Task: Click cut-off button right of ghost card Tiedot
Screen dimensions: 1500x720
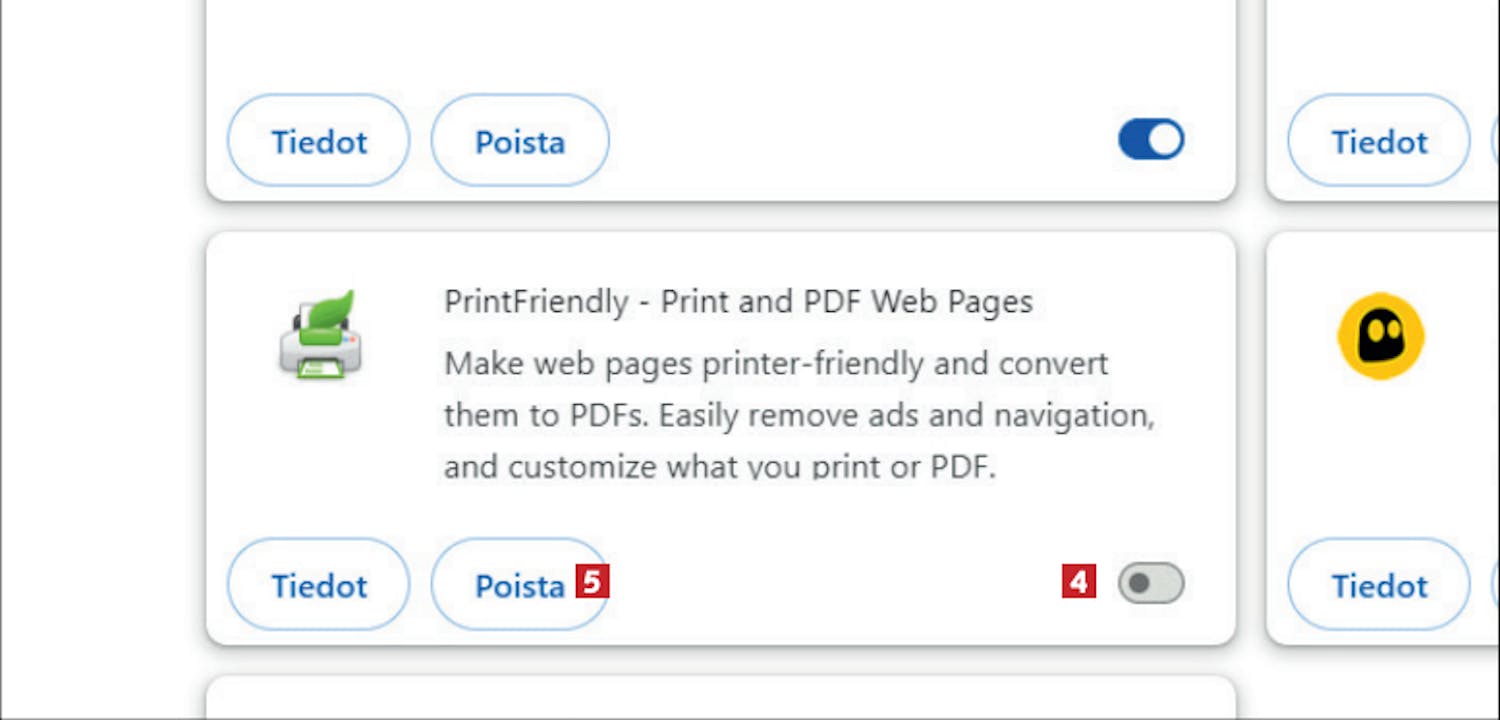Action: point(1496,585)
